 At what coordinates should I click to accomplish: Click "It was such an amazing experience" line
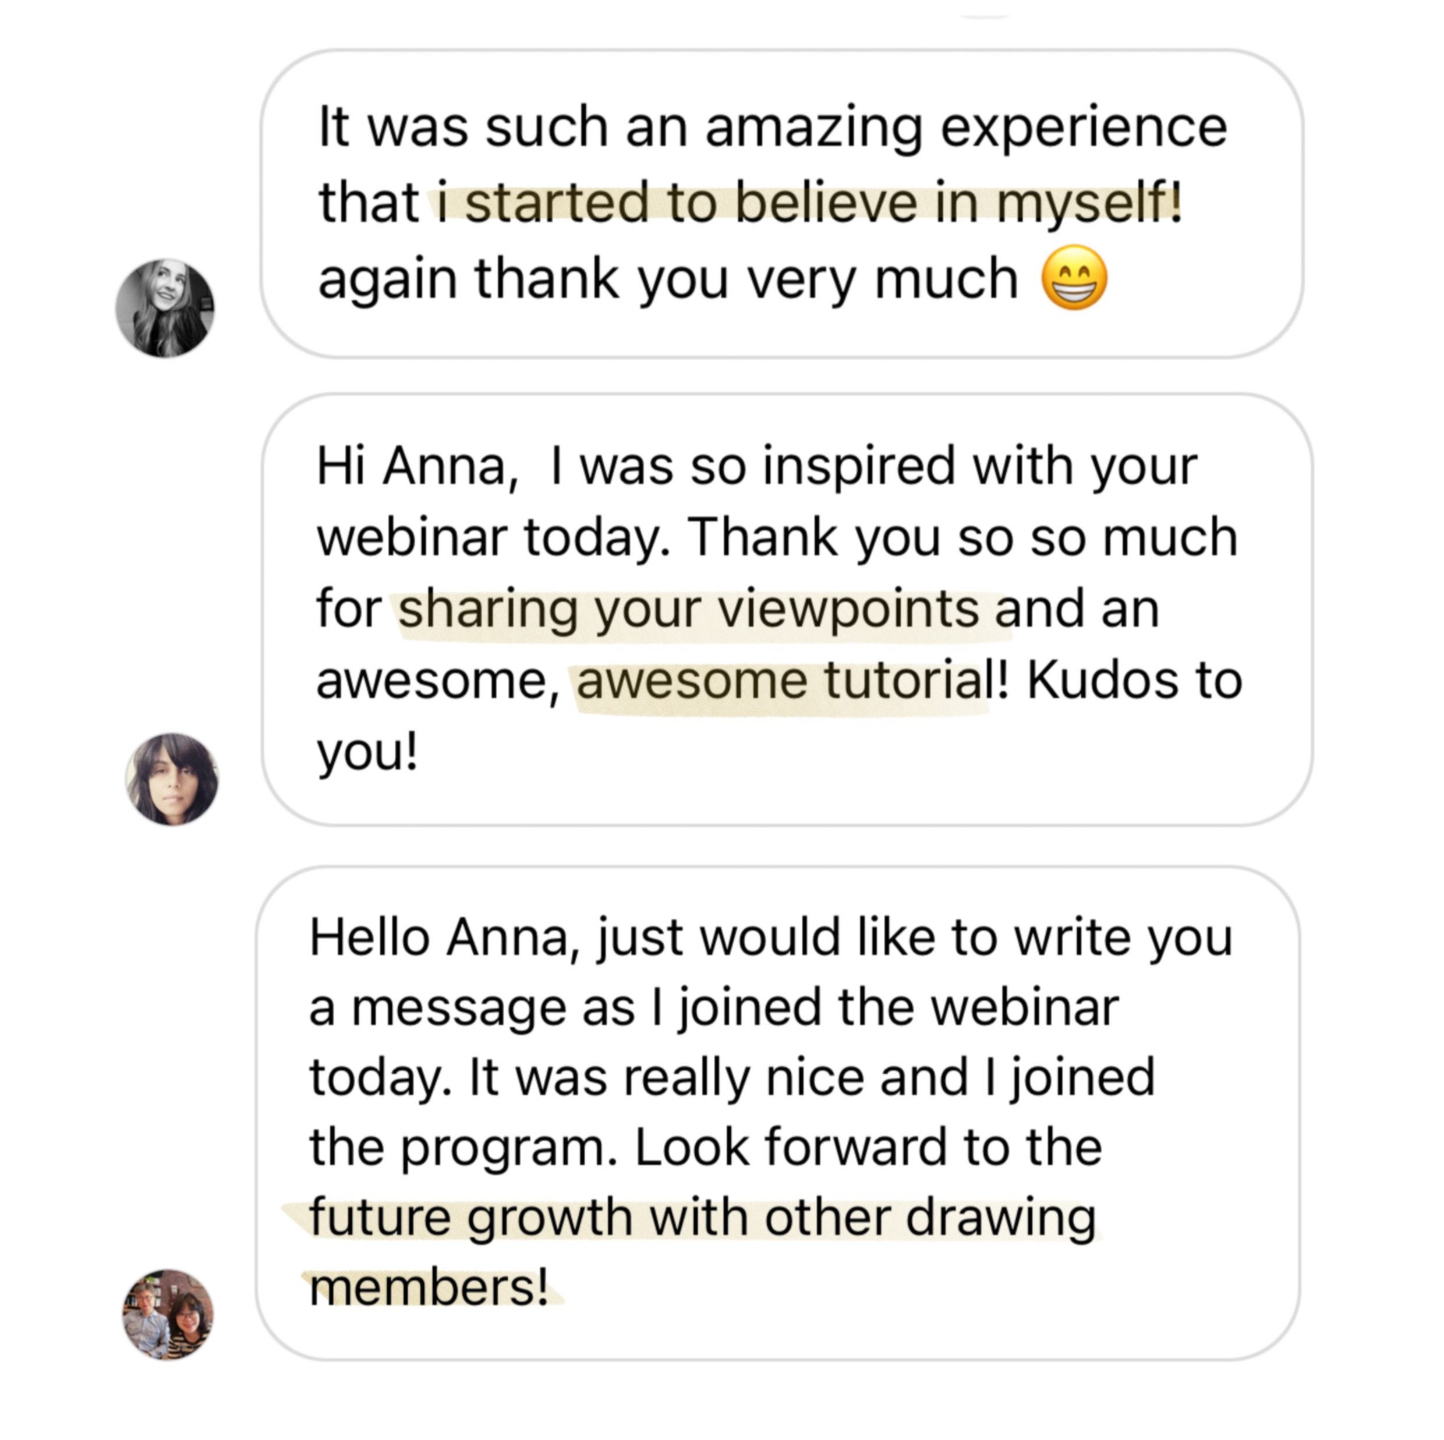pos(772,128)
